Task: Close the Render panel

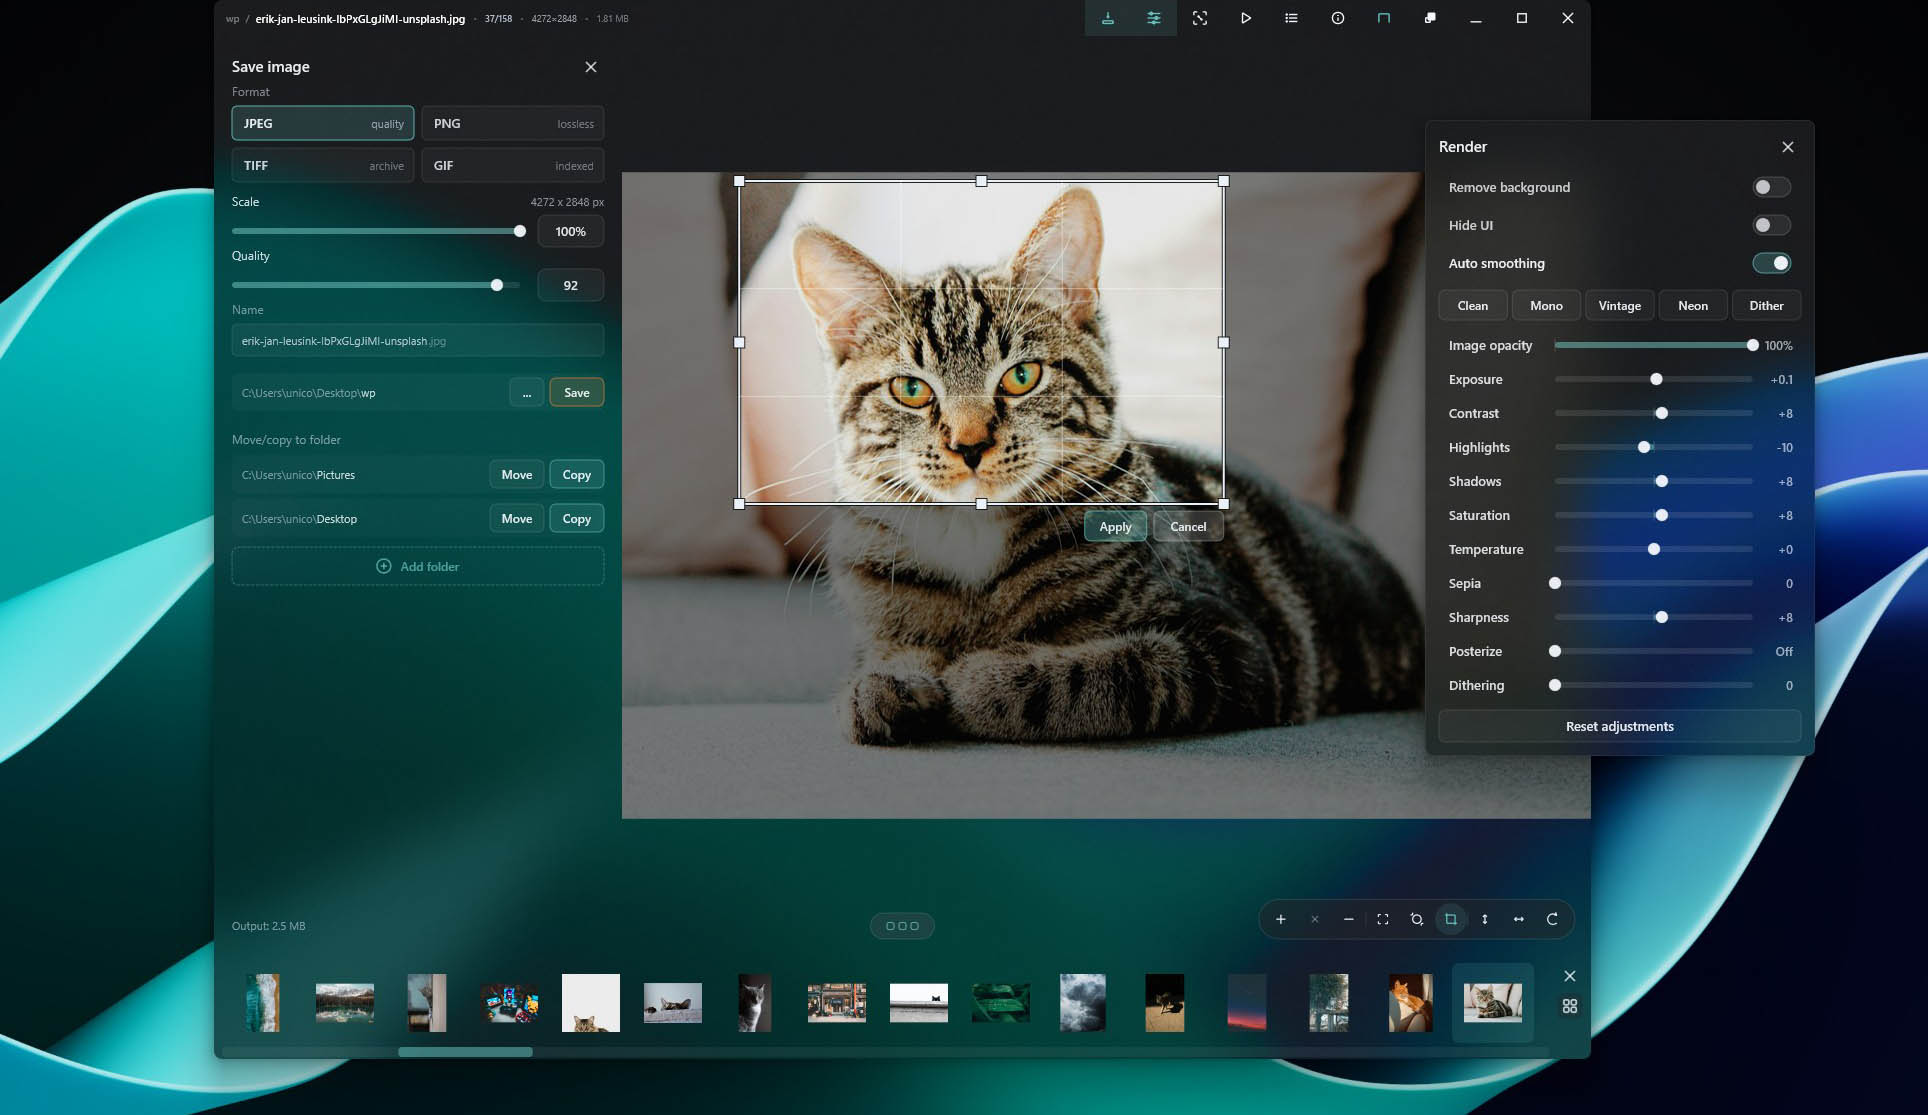Action: [x=1788, y=147]
